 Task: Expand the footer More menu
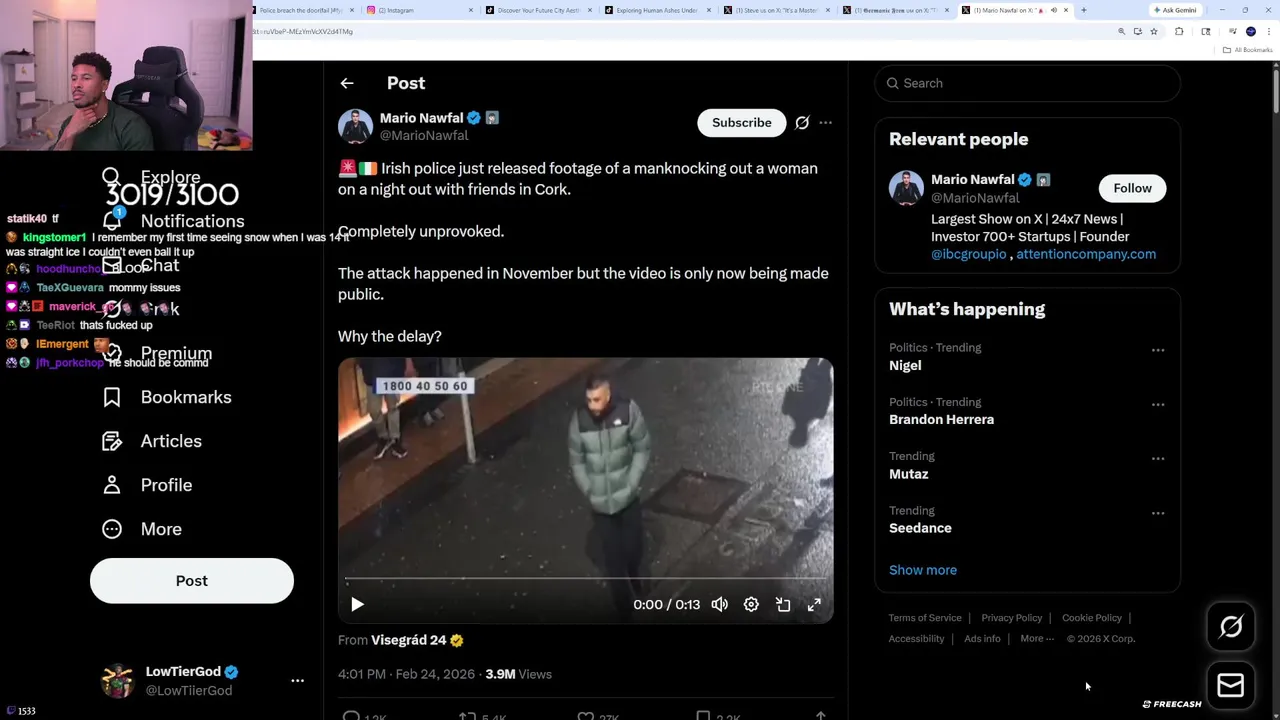(1037, 639)
